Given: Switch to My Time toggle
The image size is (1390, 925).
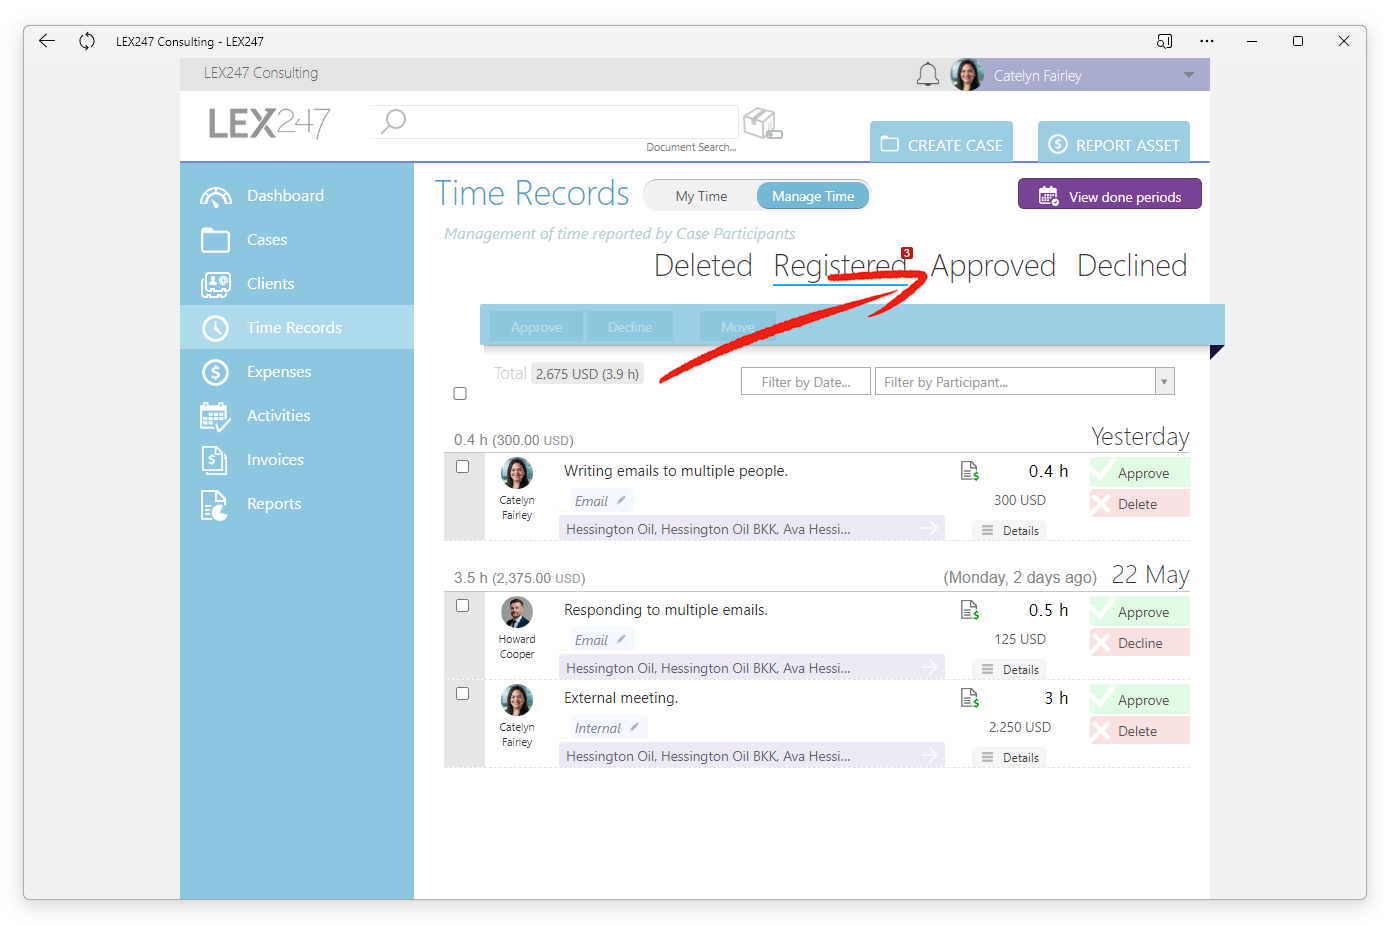Looking at the screenshot, I should pyautogui.click(x=701, y=196).
